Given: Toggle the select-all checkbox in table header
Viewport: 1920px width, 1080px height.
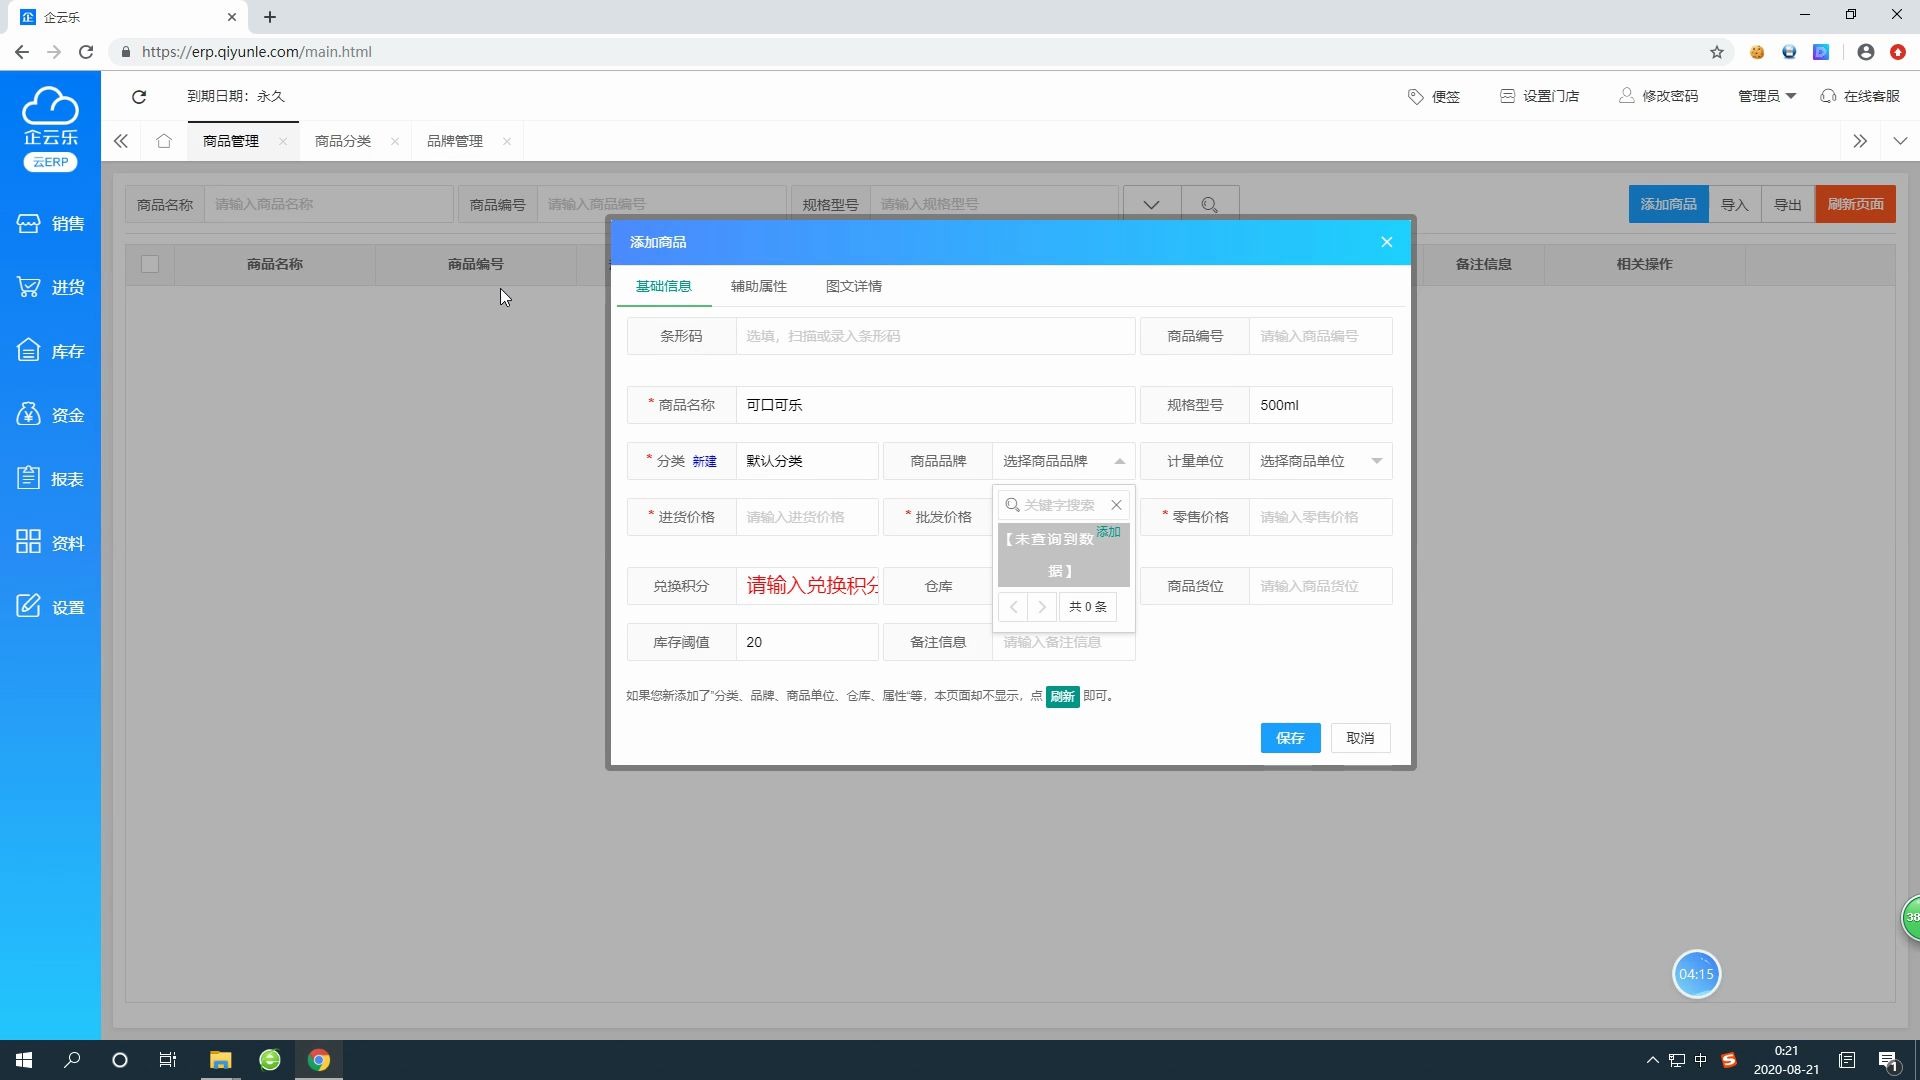Looking at the screenshot, I should coord(150,264).
